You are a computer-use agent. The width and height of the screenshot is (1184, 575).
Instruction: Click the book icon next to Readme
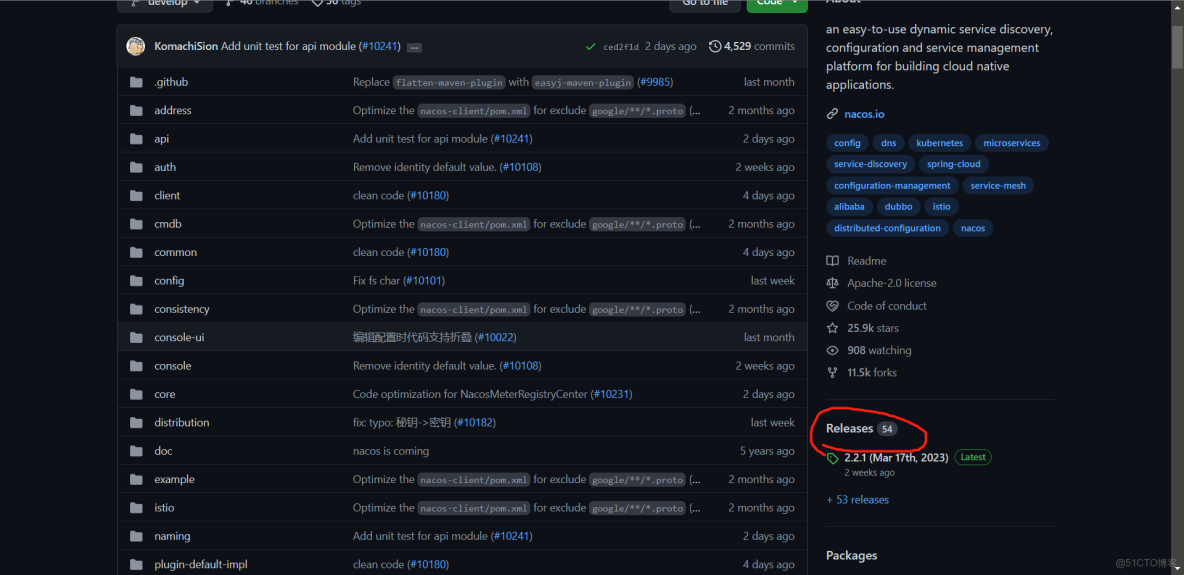(832, 261)
